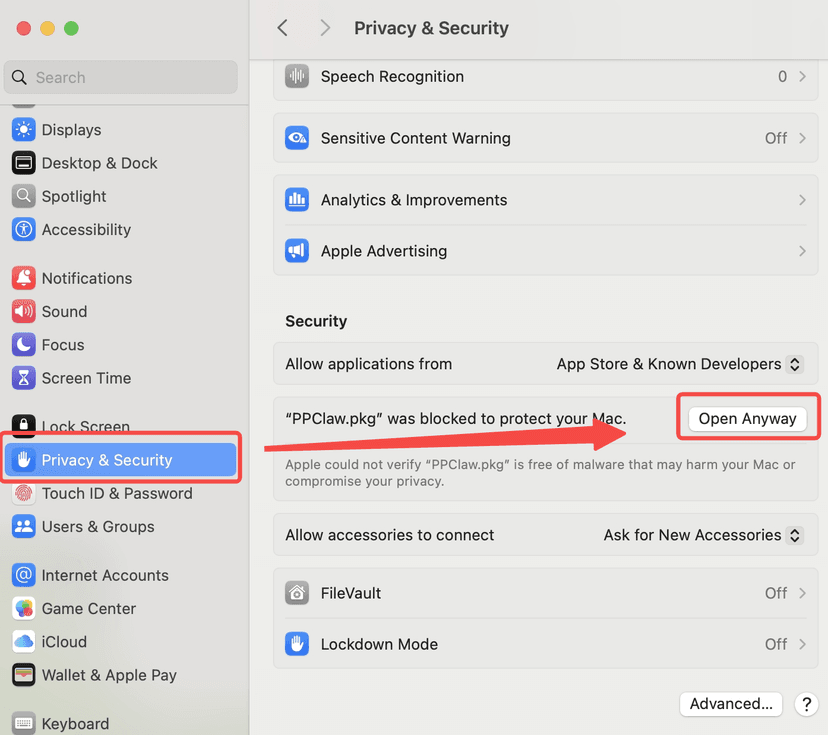The height and width of the screenshot is (735, 828).
Task: Open the Advanced settings
Action: (x=731, y=704)
